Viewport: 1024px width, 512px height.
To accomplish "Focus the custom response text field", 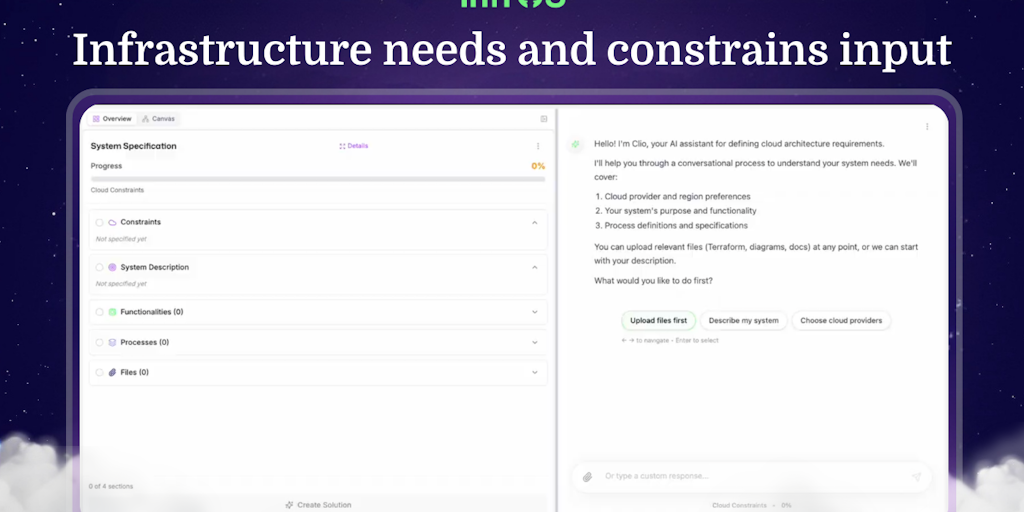I will pos(751,477).
